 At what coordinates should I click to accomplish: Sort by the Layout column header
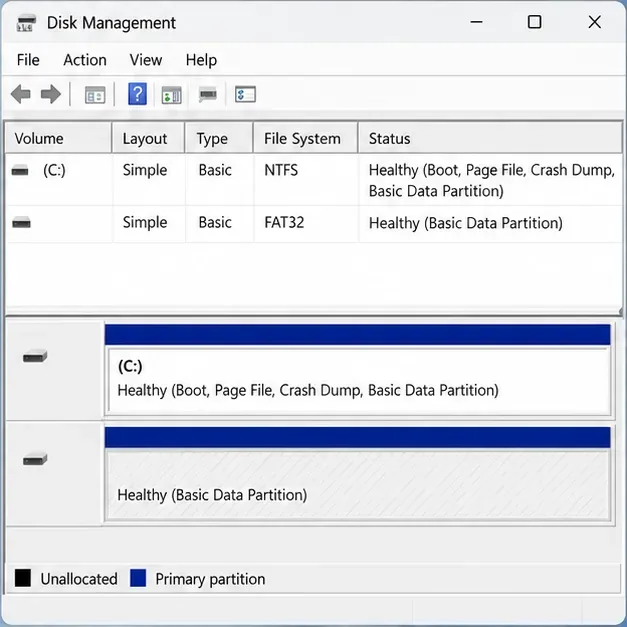(x=148, y=138)
